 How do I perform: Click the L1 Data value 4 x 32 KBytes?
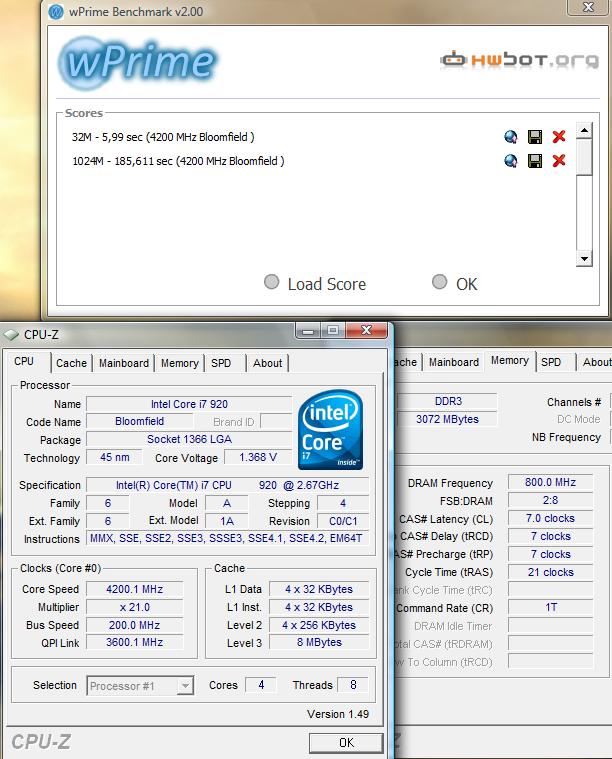tap(319, 589)
